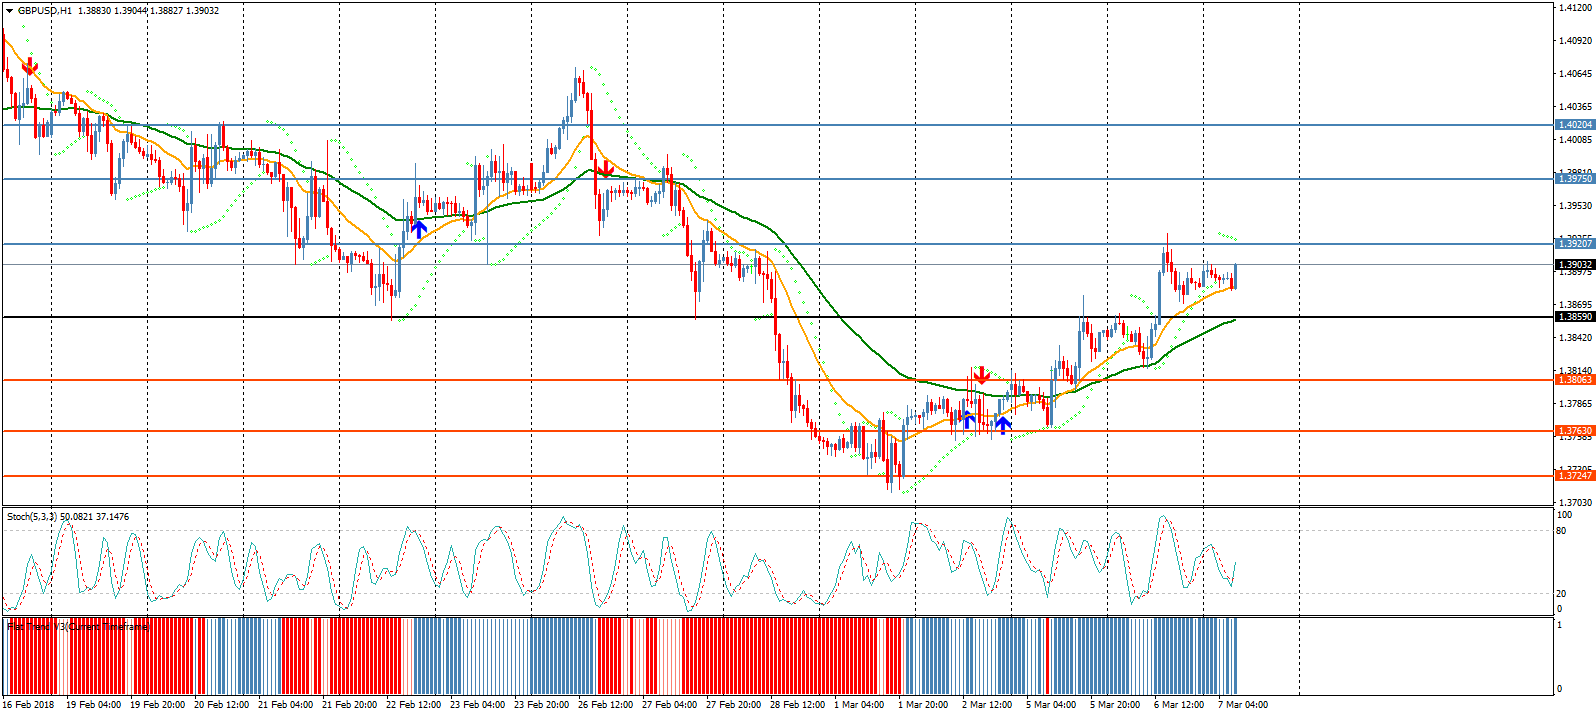This screenshot has width=1596, height=716.
Task: Click the black 1.38590 pivot price label
Action: [x=1574, y=317]
